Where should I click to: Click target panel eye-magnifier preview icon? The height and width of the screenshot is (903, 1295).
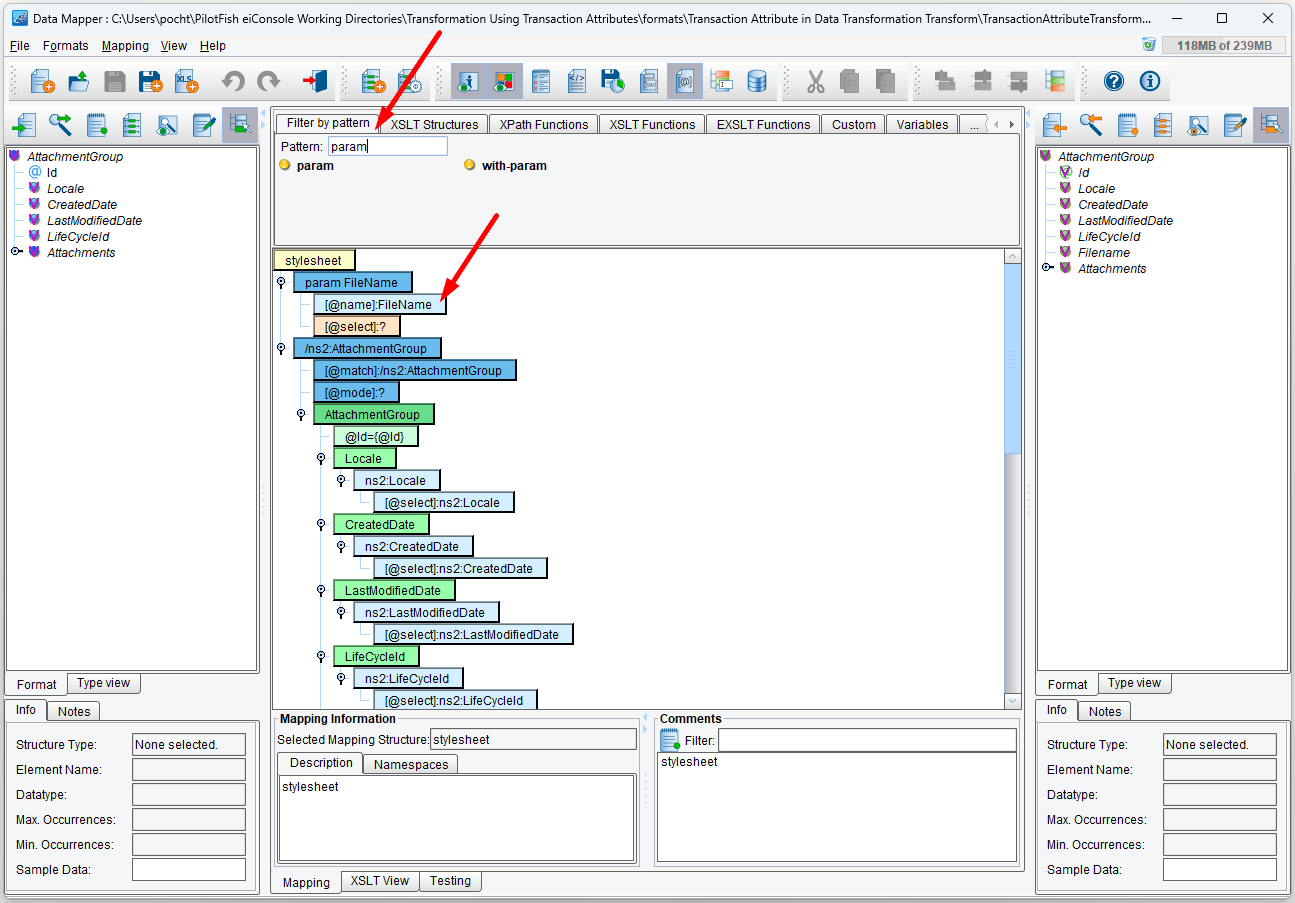pos(1199,125)
